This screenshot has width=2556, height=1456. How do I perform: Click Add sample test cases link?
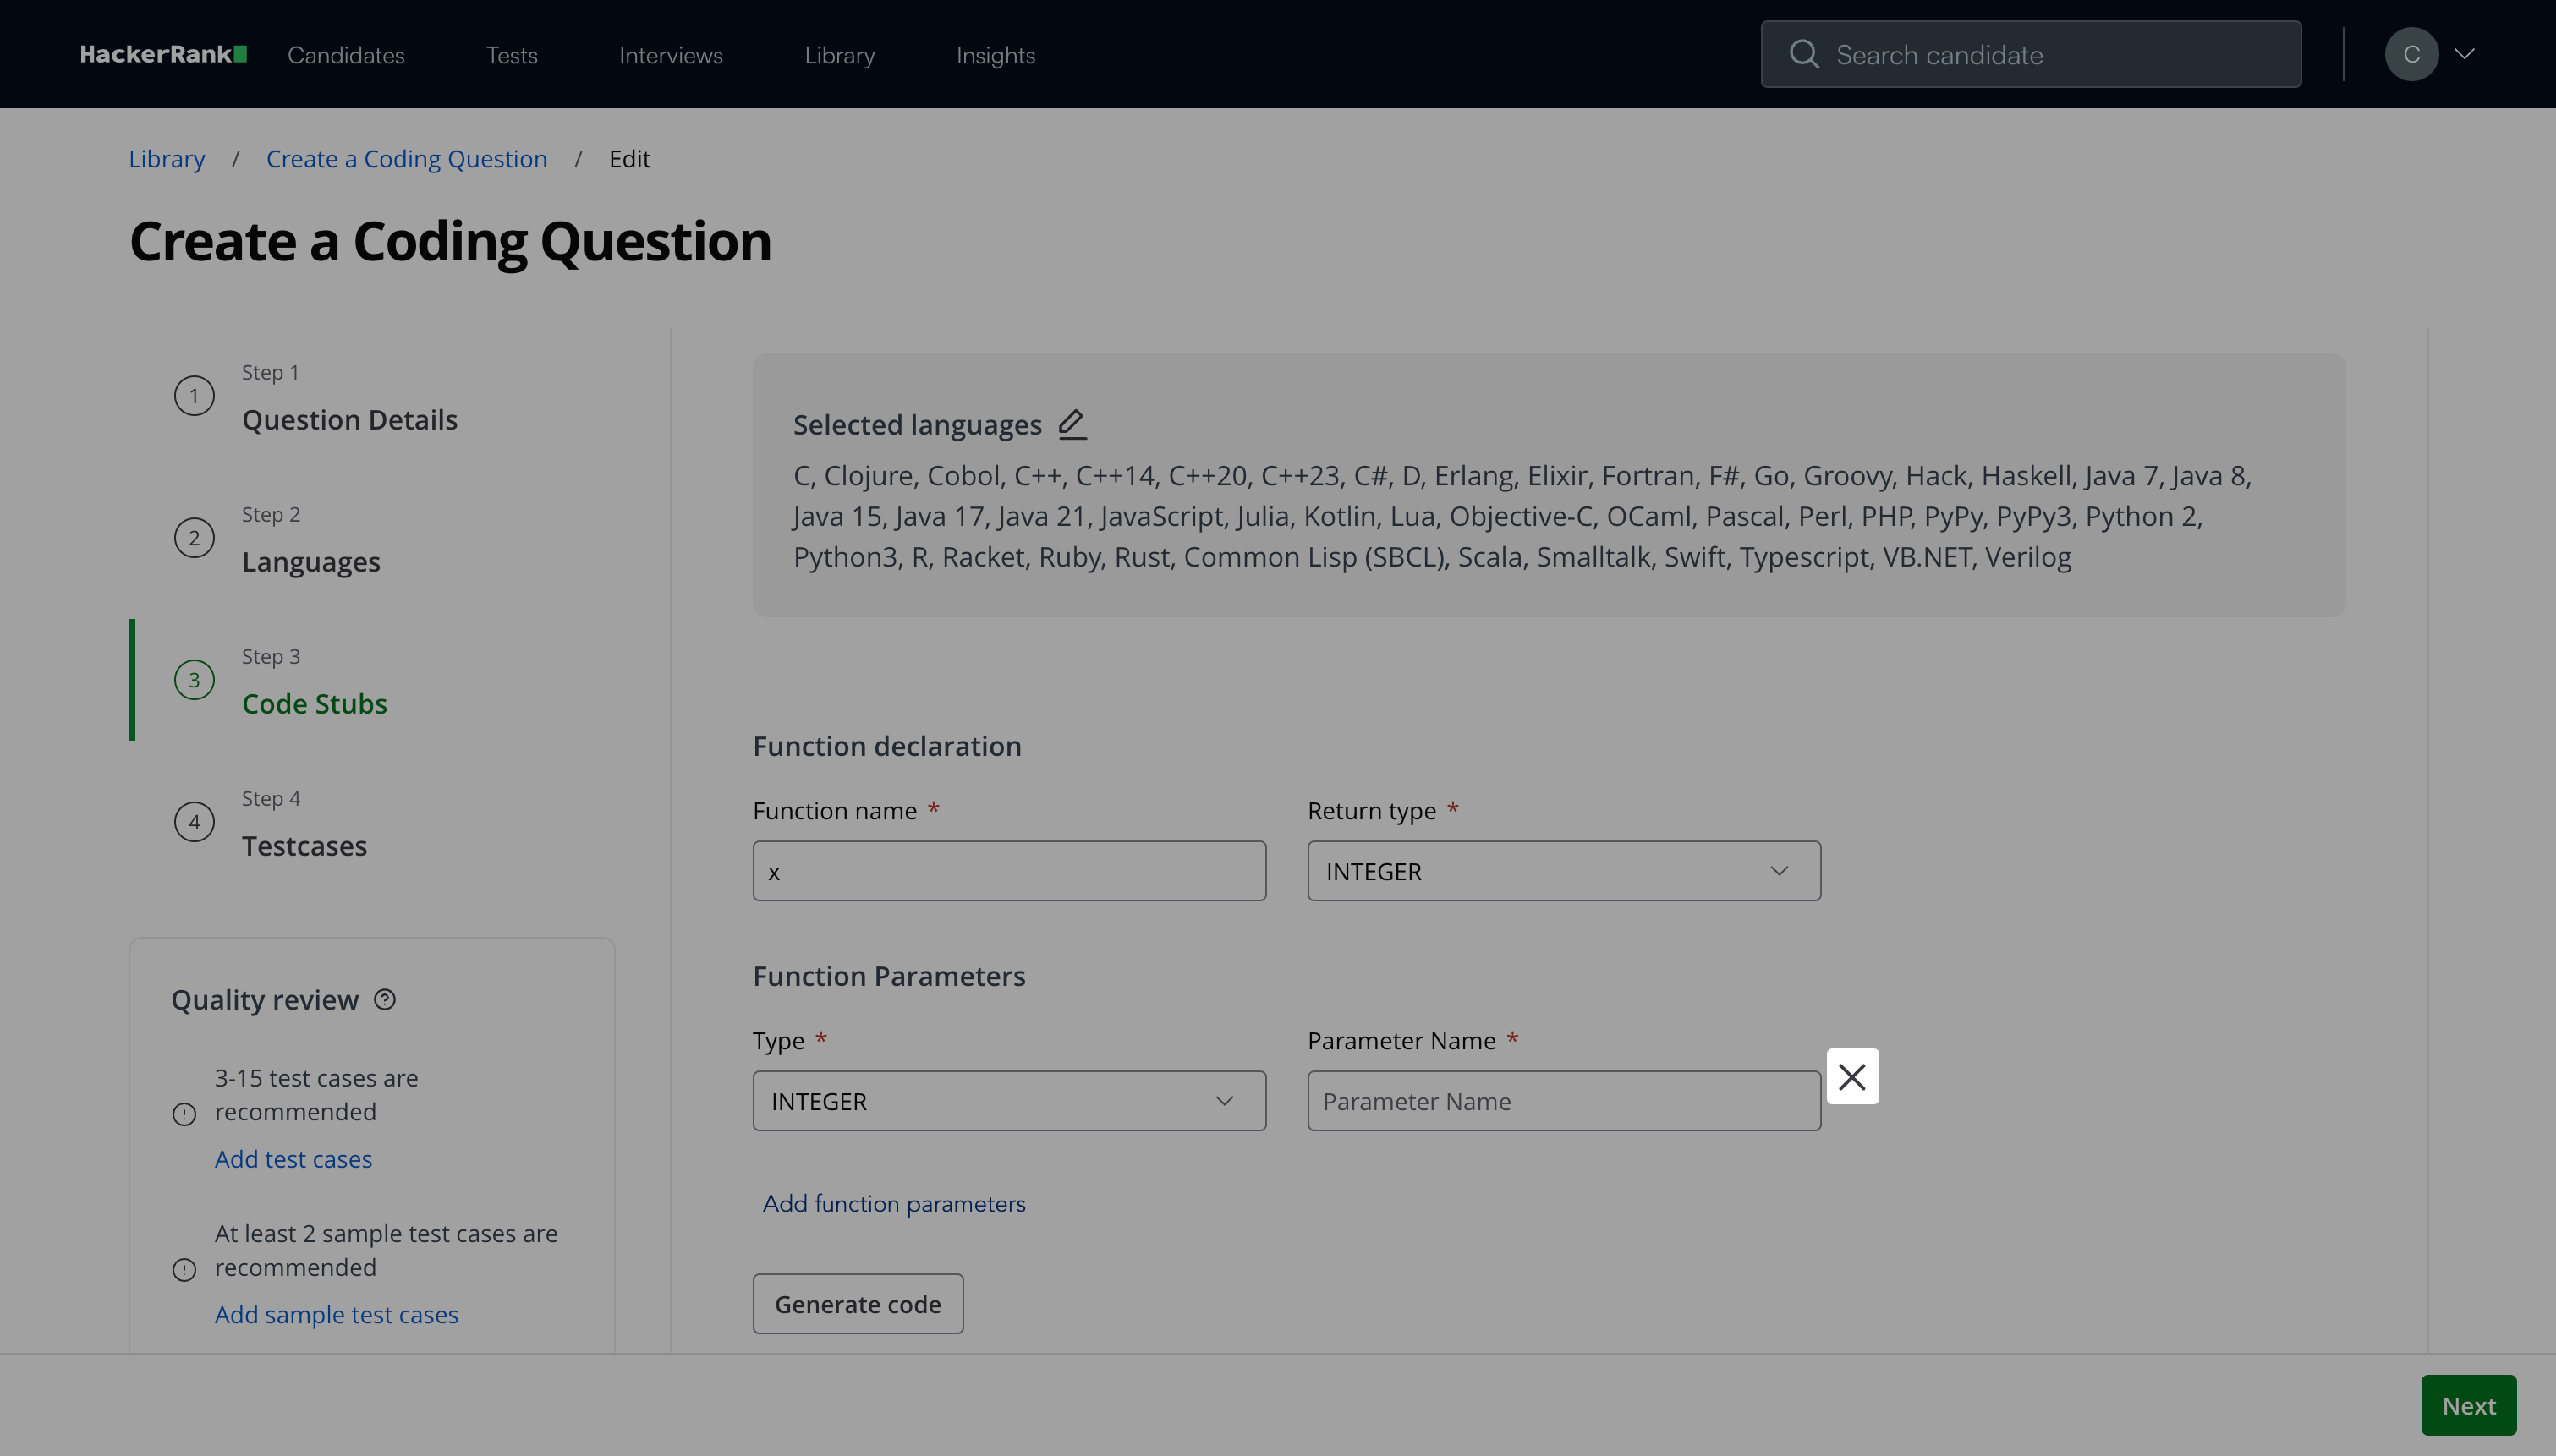[336, 1315]
